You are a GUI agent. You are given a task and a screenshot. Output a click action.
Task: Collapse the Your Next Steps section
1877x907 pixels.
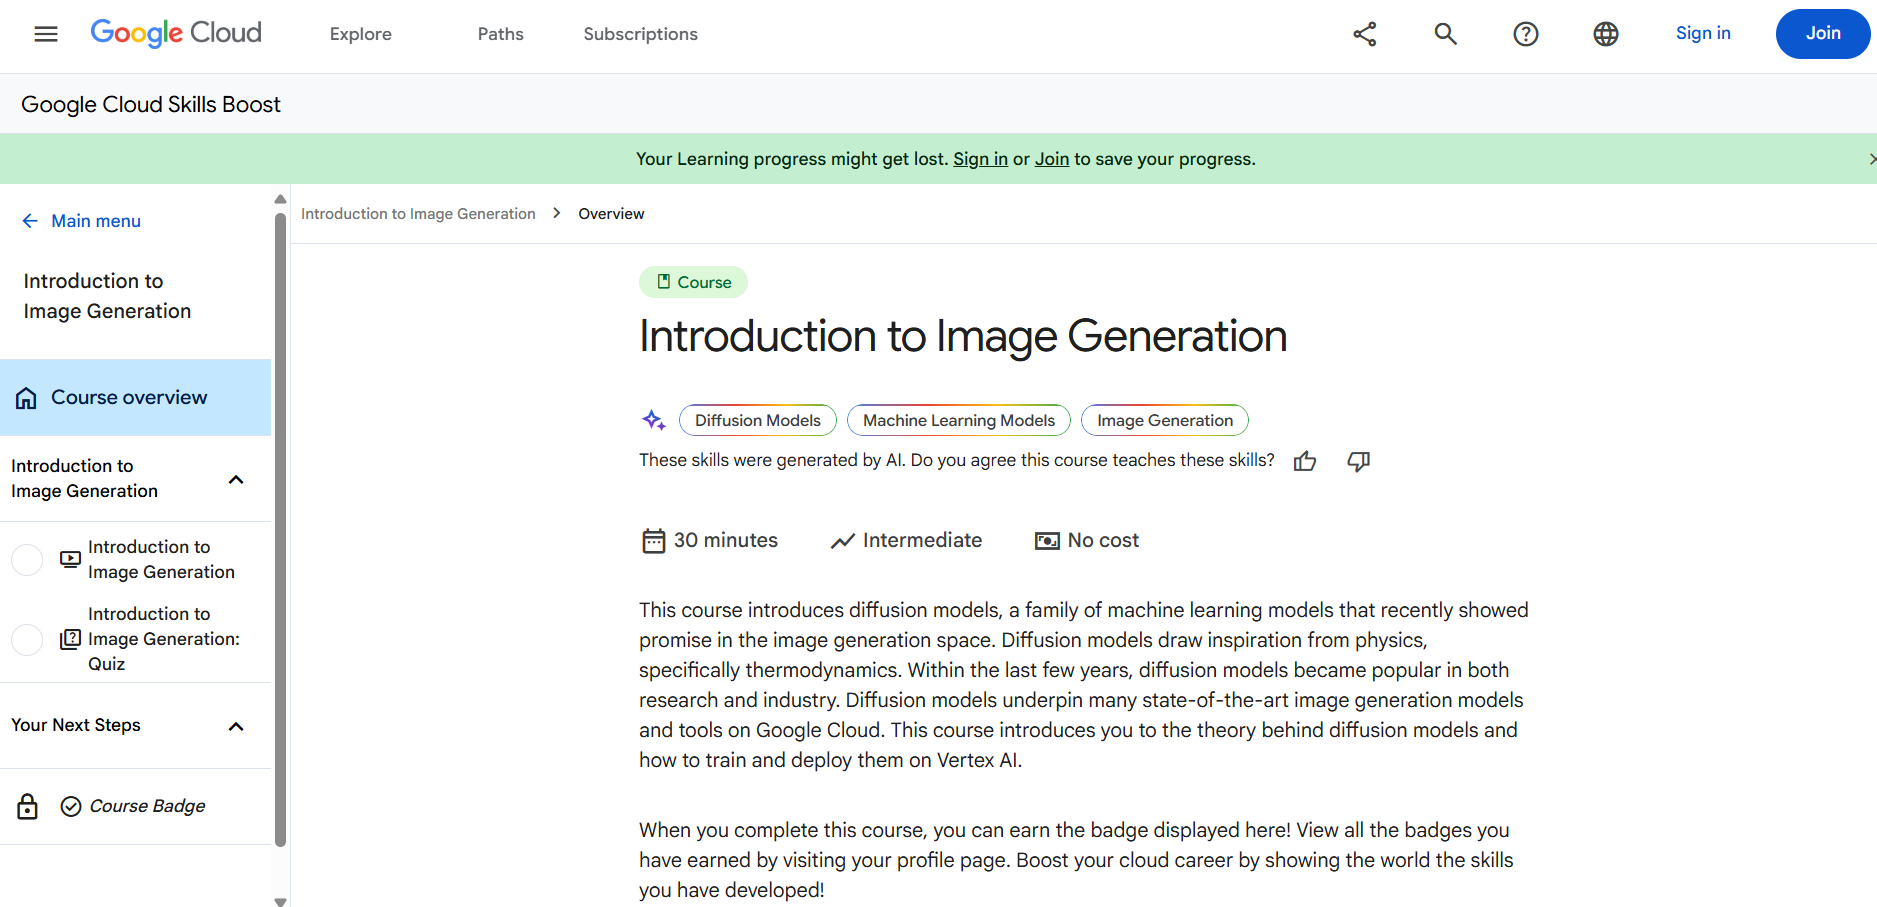tap(236, 726)
